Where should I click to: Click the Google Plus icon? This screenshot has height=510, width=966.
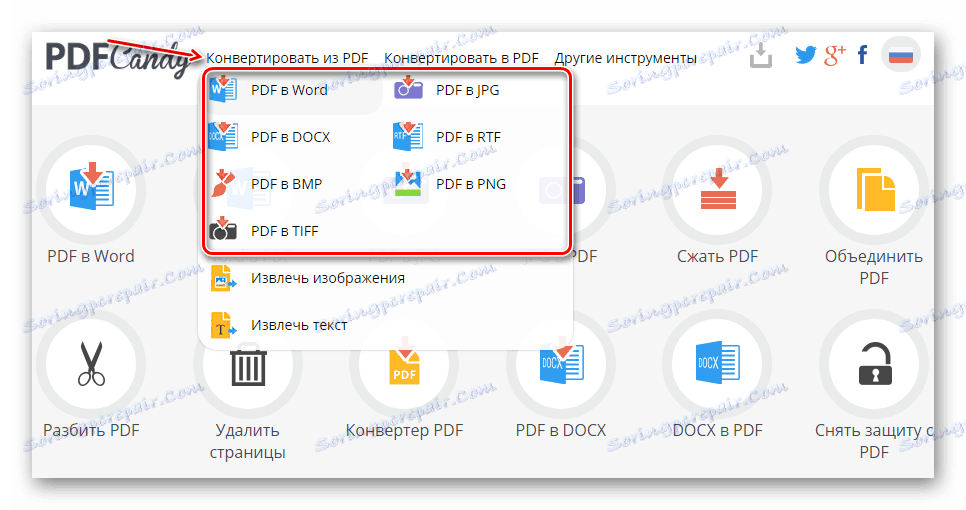[x=835, y=55]
